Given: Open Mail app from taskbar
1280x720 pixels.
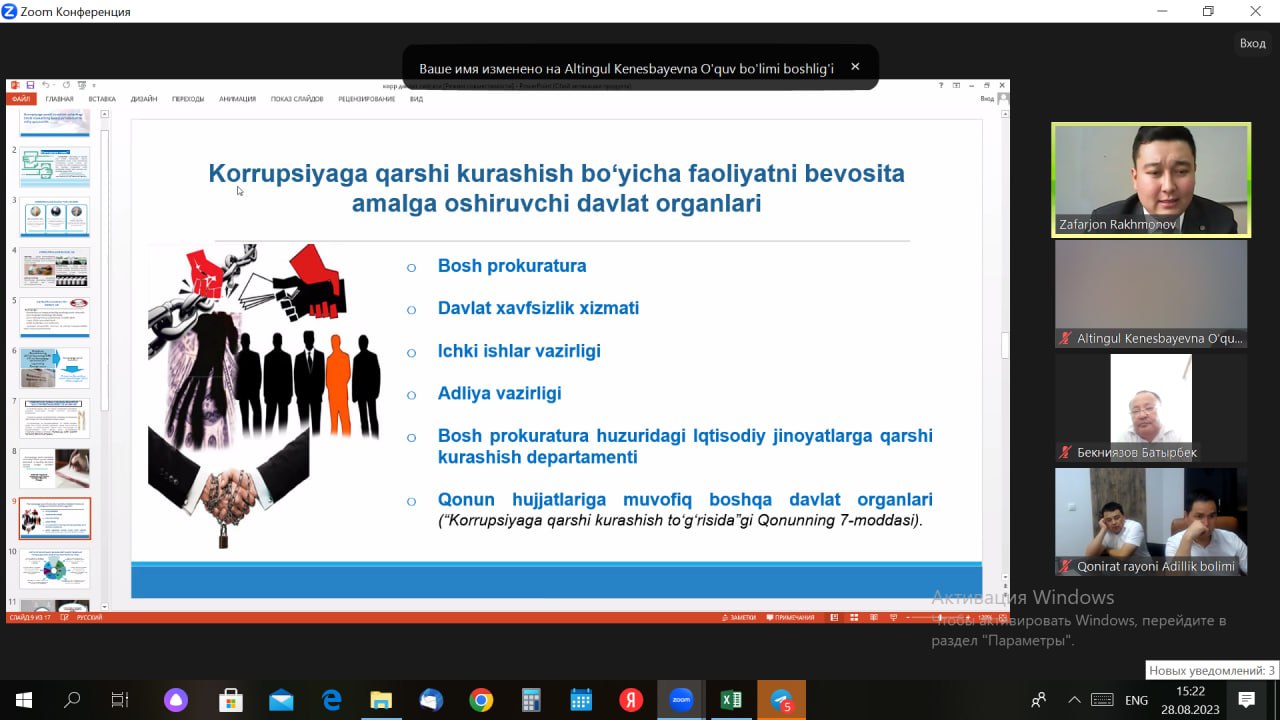Looking at the screenshot, I should (x=281, y=700).
